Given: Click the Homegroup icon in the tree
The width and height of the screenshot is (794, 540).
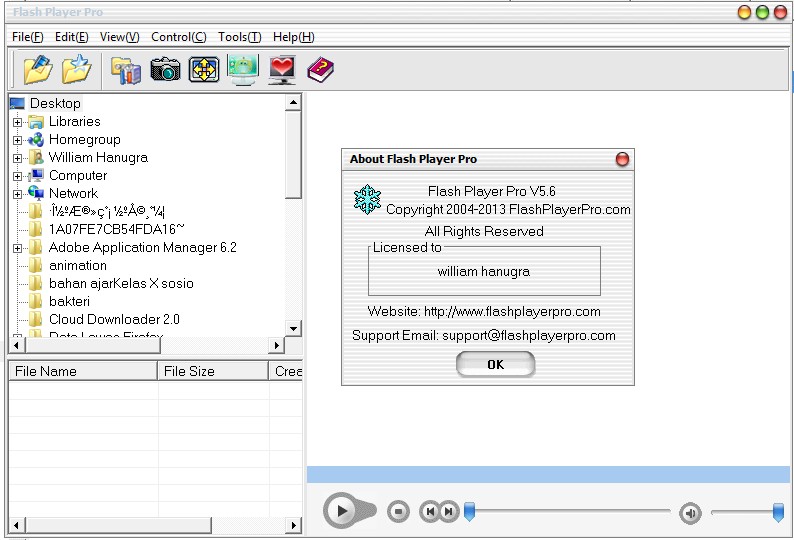Looking at the screenshot, I should click(36, 140).
